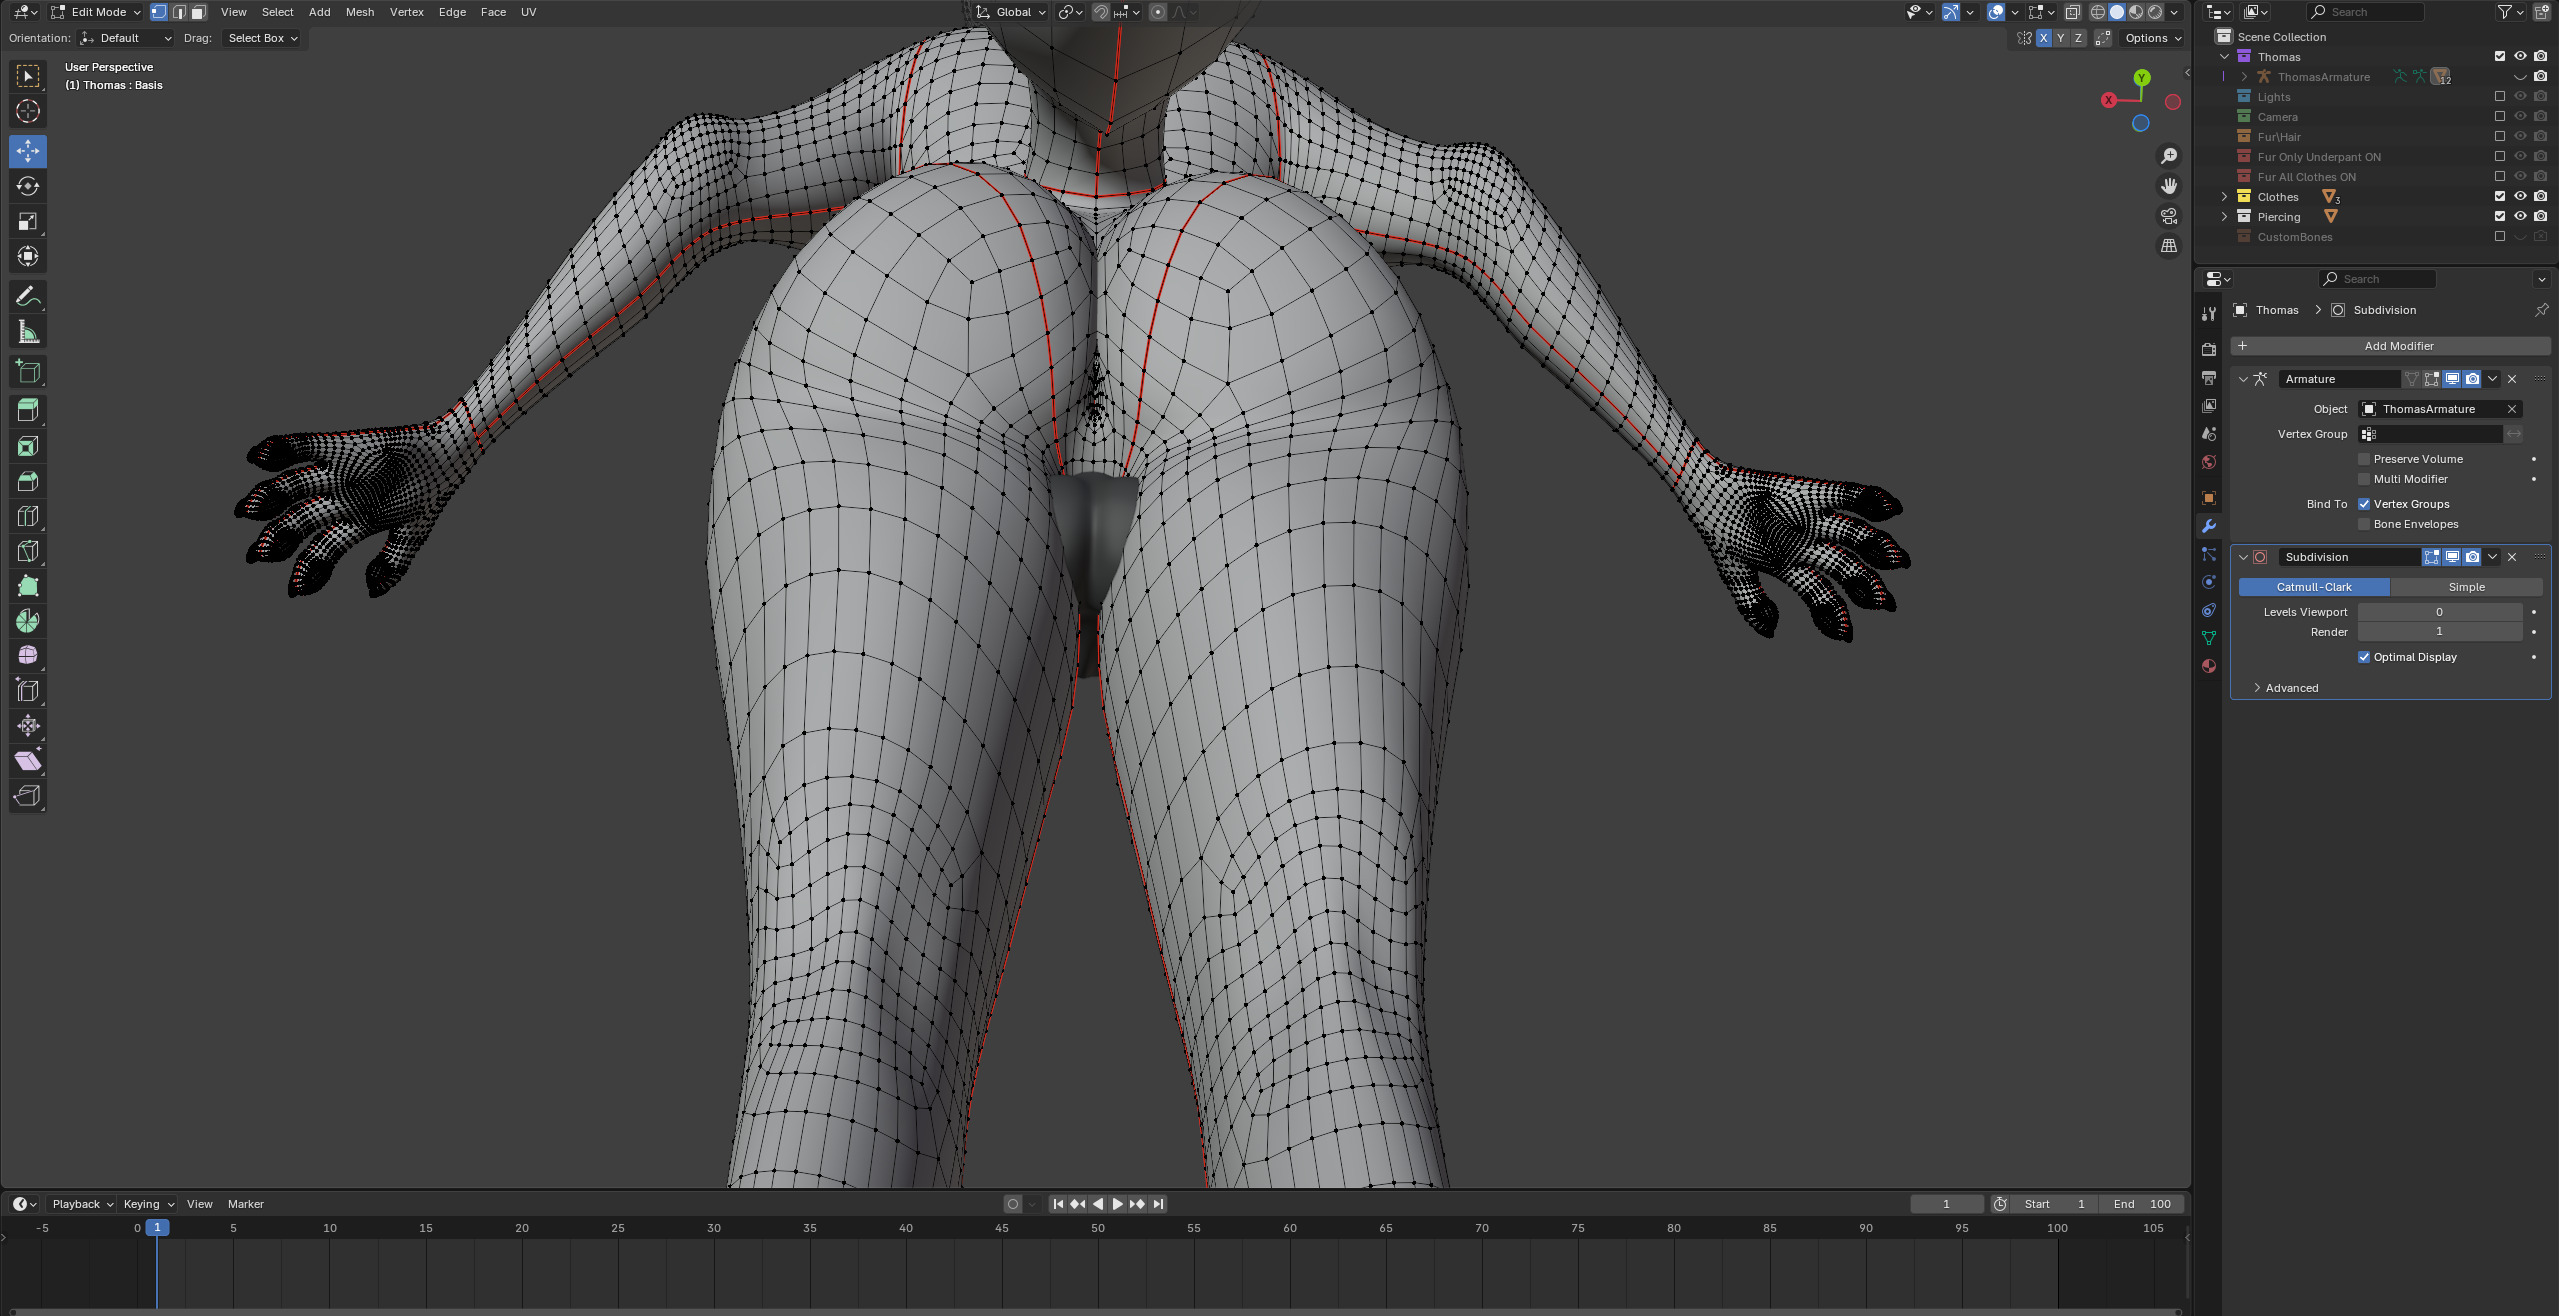Open the Edit Mode dropdown
The width and height of the screenshot is (2559, 1316).
pyautogui.click(x=97, y=12)
